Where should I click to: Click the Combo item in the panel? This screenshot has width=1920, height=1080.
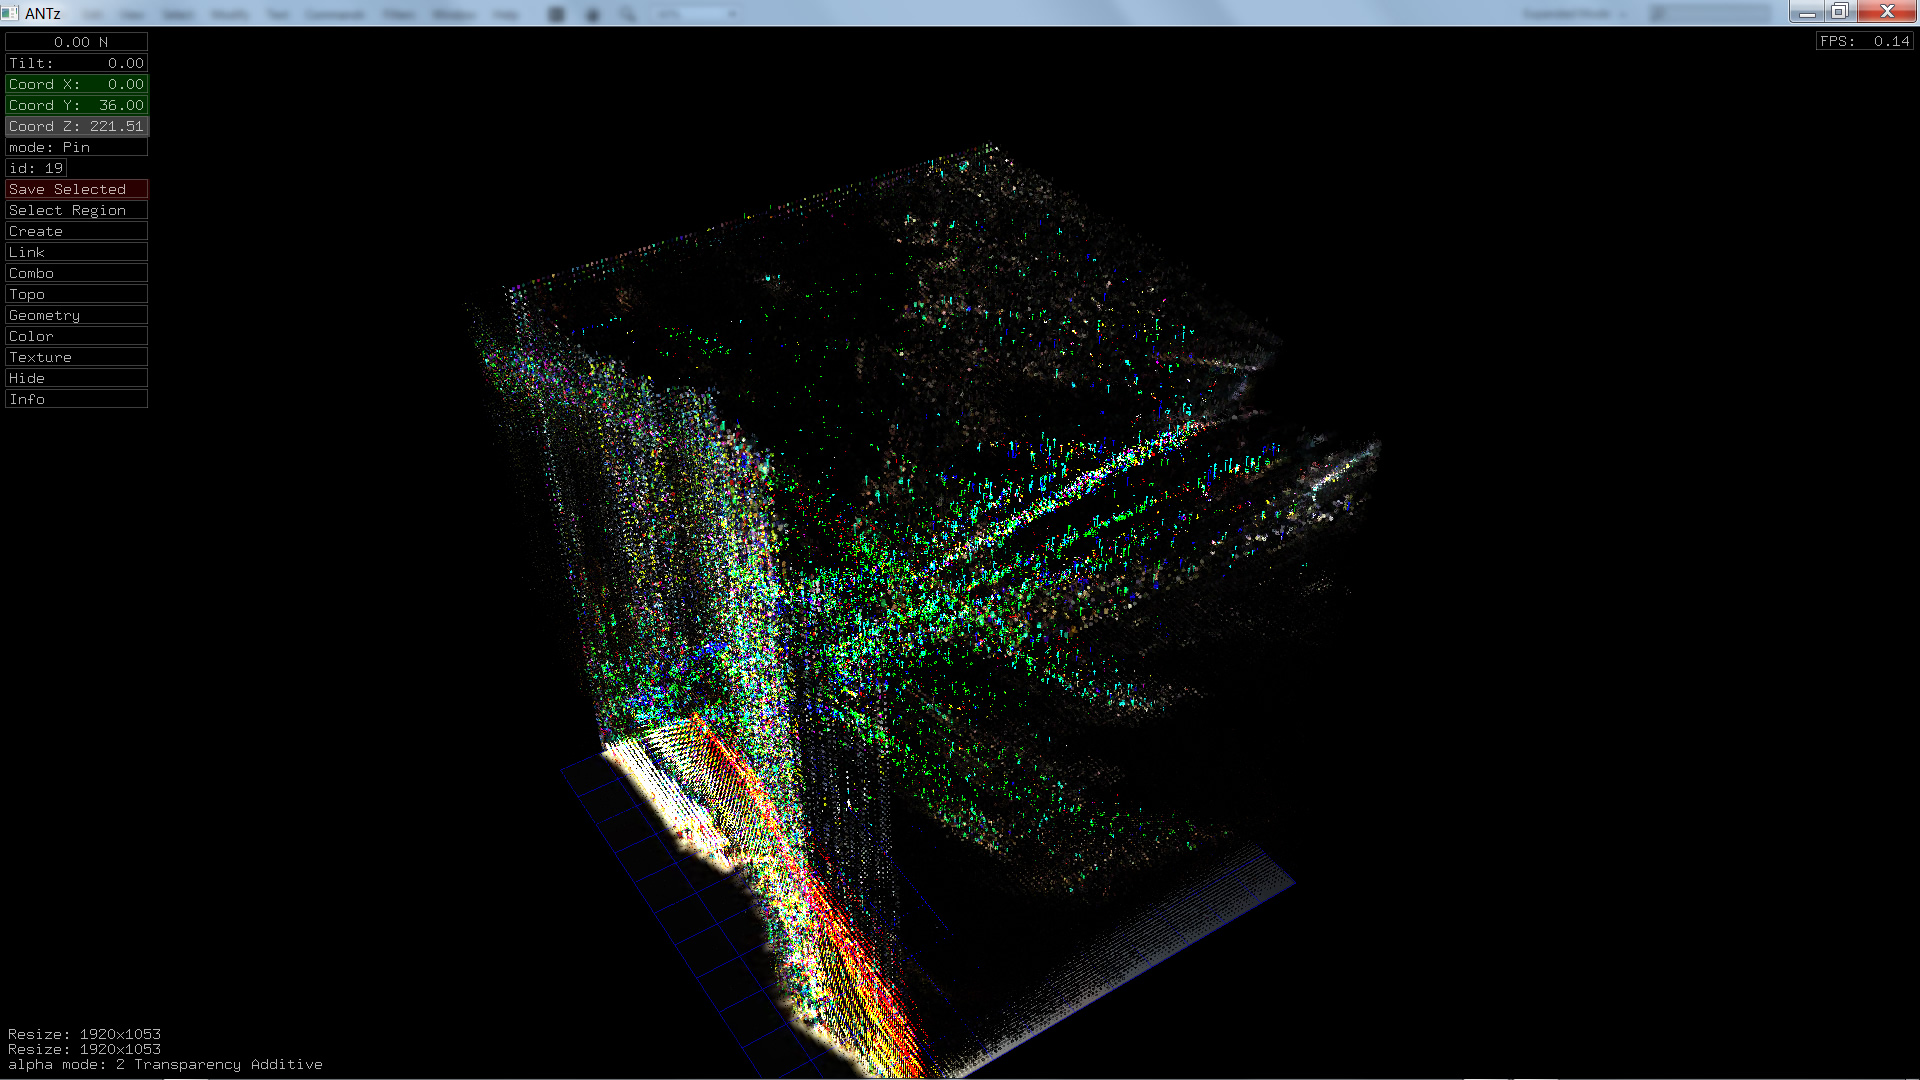tap(76, 273)
